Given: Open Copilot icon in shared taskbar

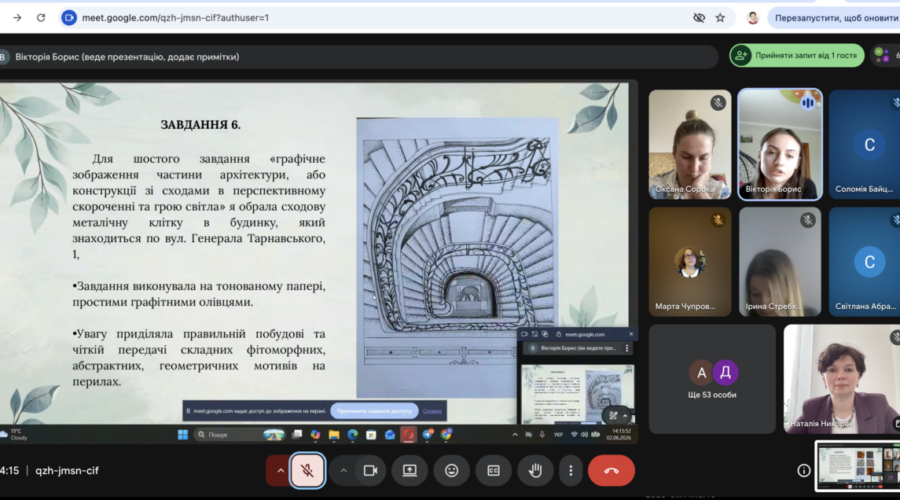Looking at the screenshot, I should click(x=315, y=435).
